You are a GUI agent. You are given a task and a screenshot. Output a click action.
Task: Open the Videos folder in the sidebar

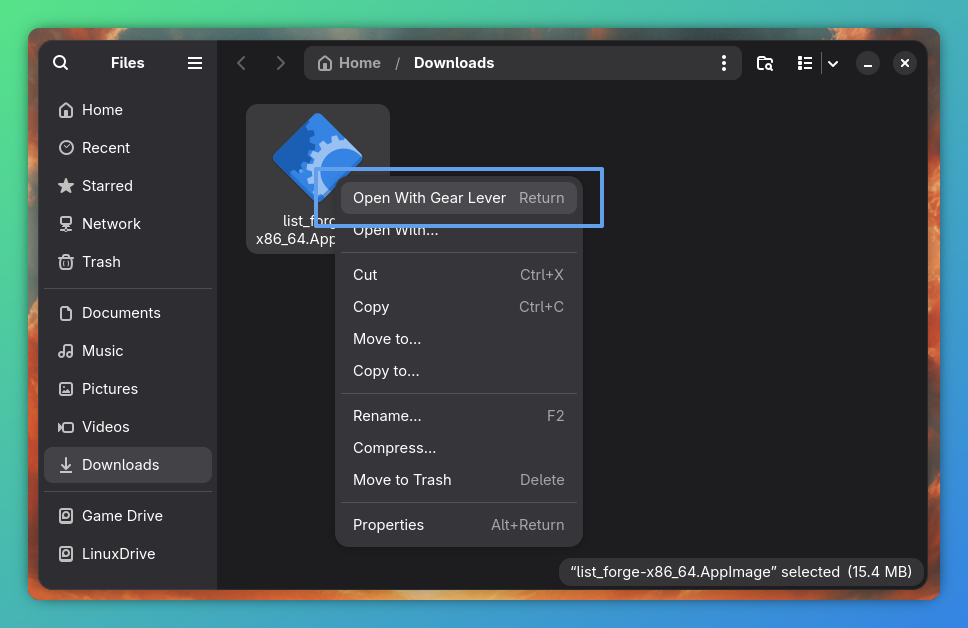pos(128,427)
